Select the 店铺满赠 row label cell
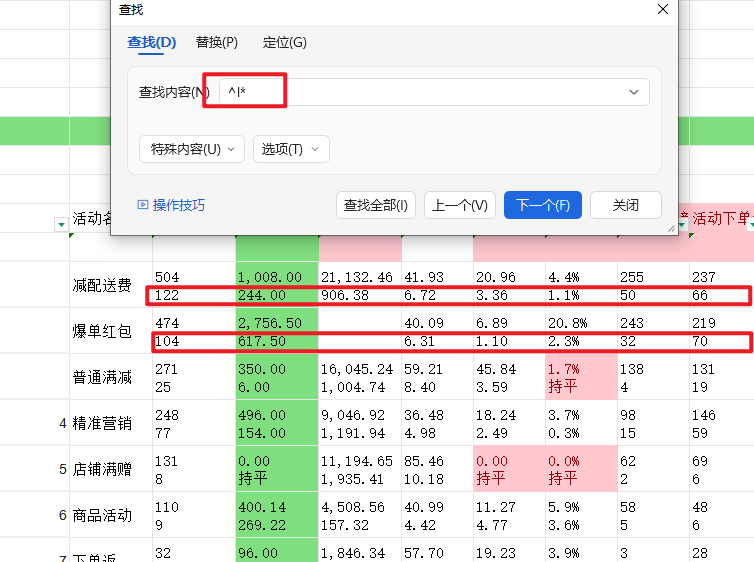 [x=111, y=470]
